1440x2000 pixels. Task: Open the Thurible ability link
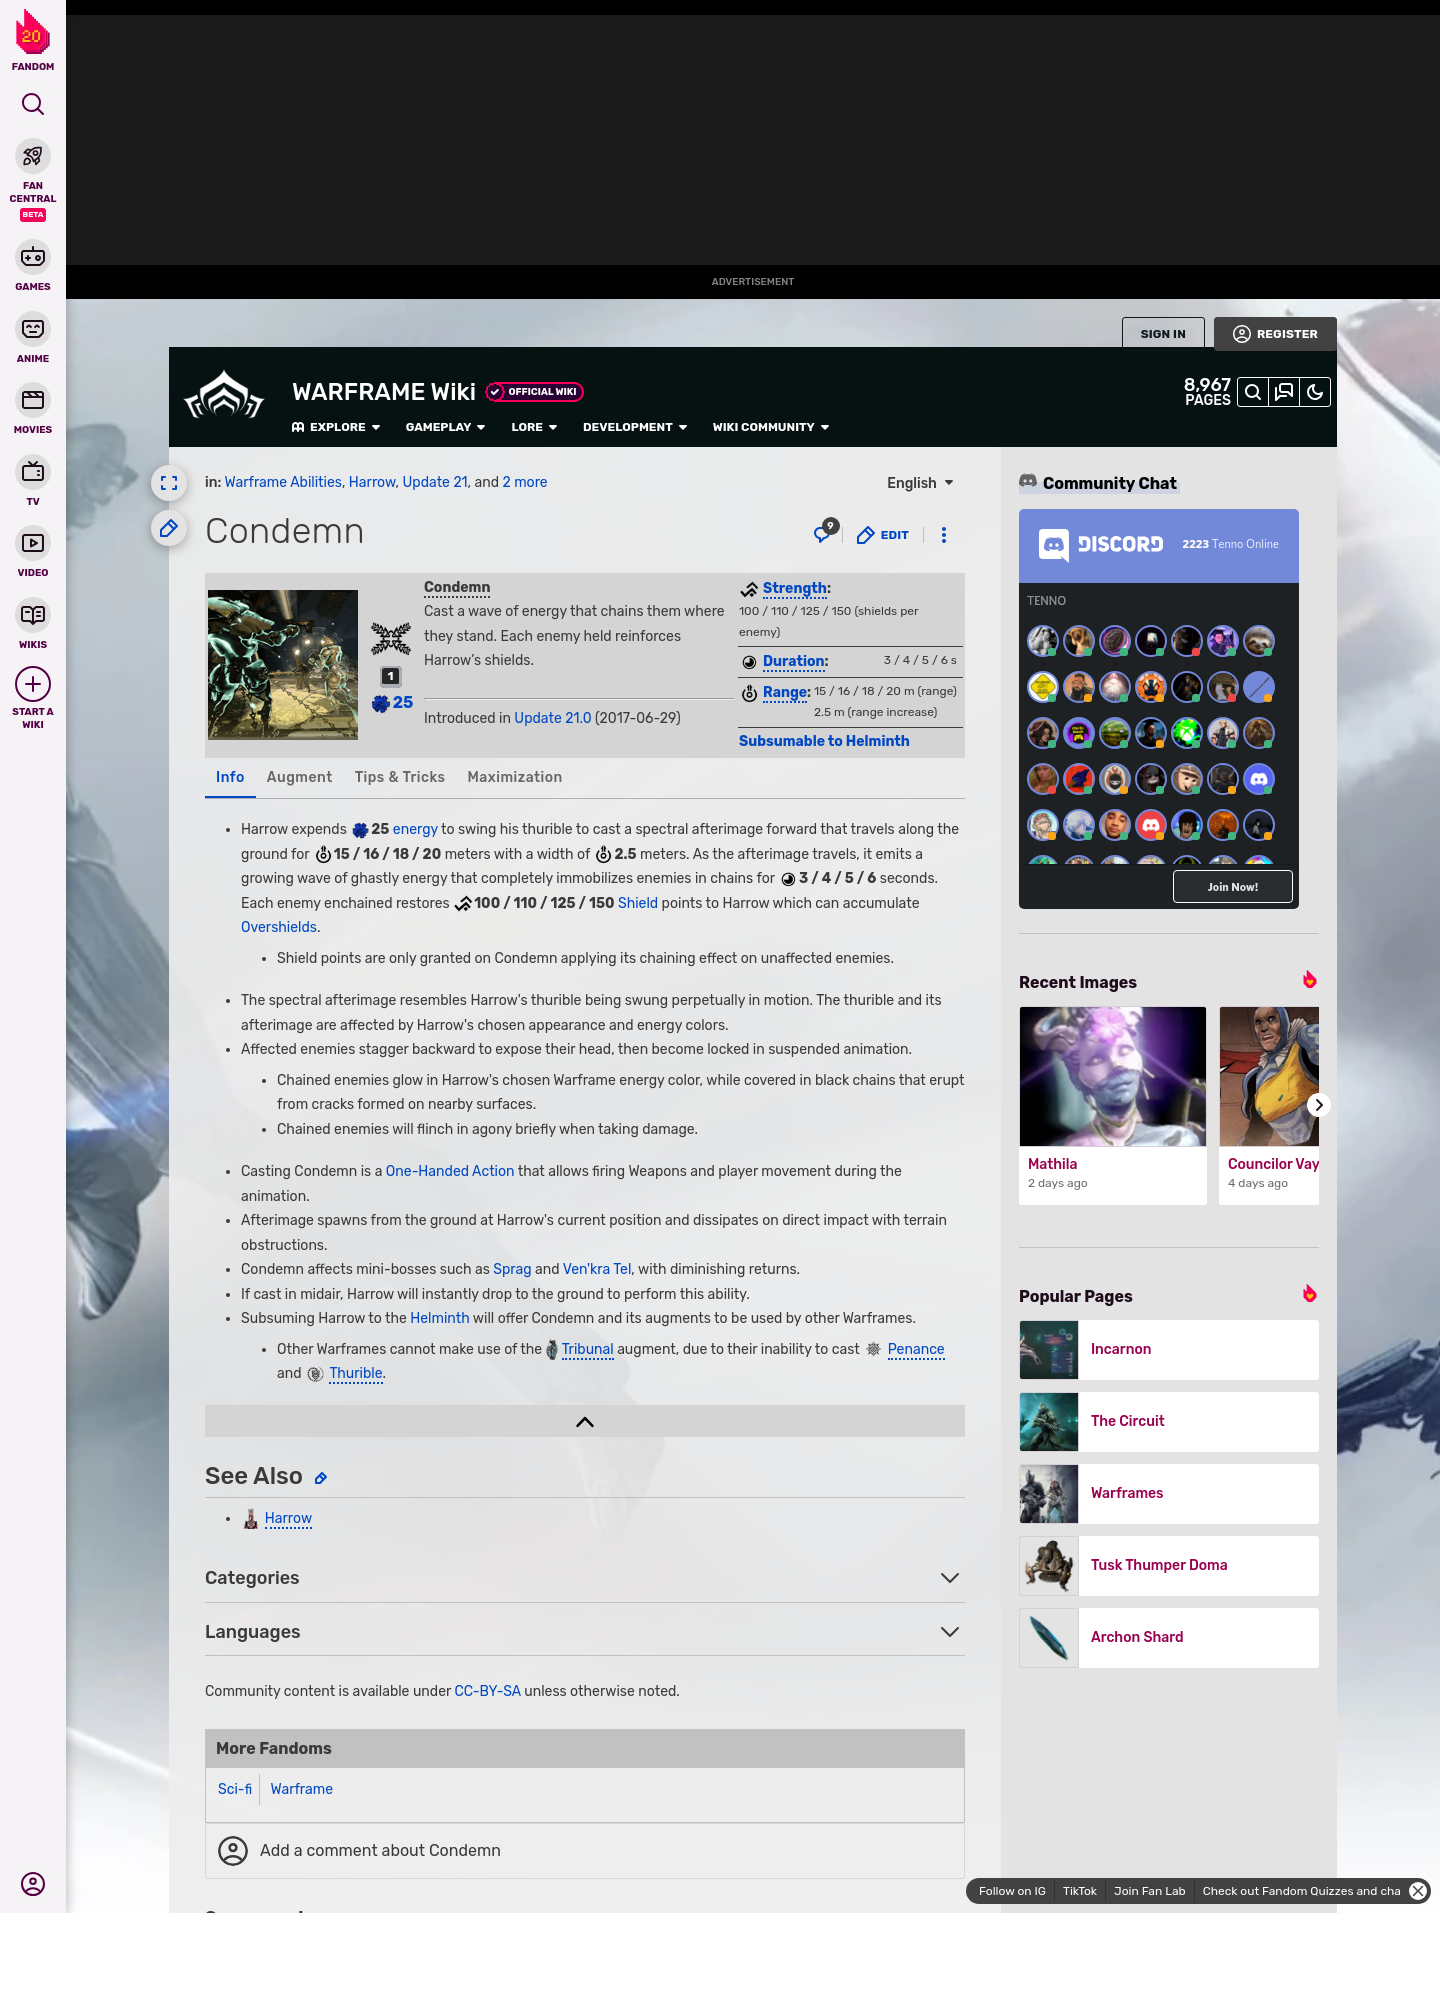click(x=356, y=1373)
